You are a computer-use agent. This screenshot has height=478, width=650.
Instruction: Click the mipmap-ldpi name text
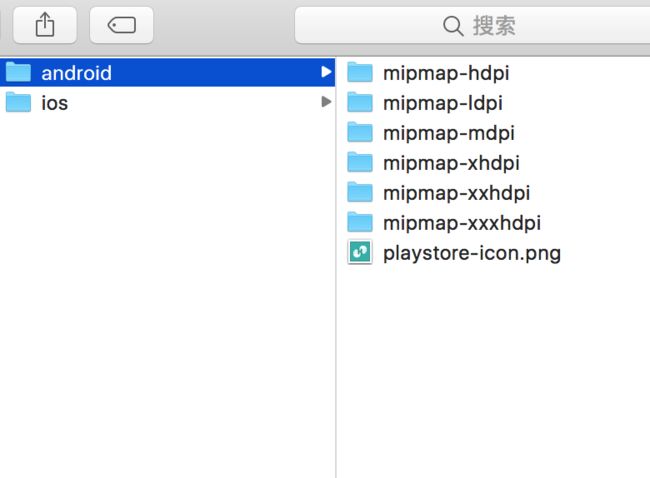pyautogui.click(x=443, y=104)
